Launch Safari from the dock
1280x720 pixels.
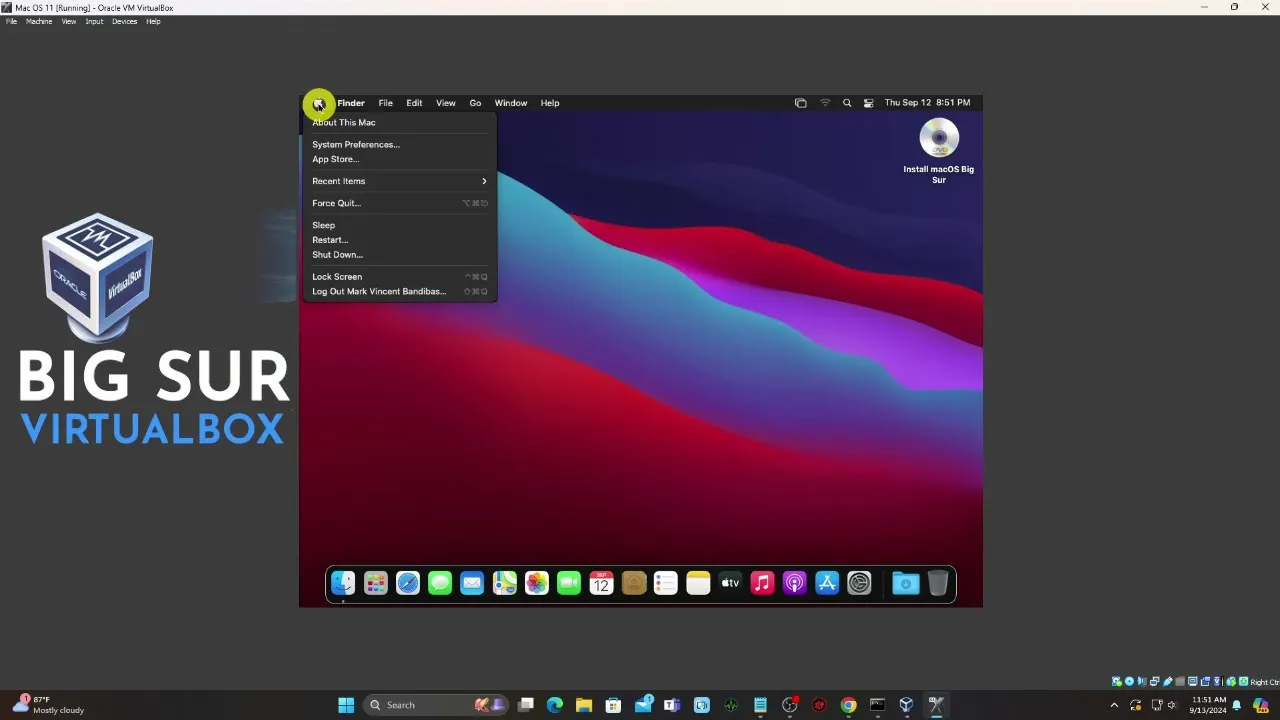click(x=408, y=583)
